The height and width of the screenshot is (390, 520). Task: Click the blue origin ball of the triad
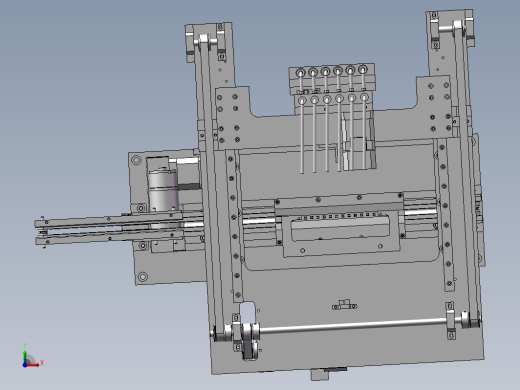point(25,365)
